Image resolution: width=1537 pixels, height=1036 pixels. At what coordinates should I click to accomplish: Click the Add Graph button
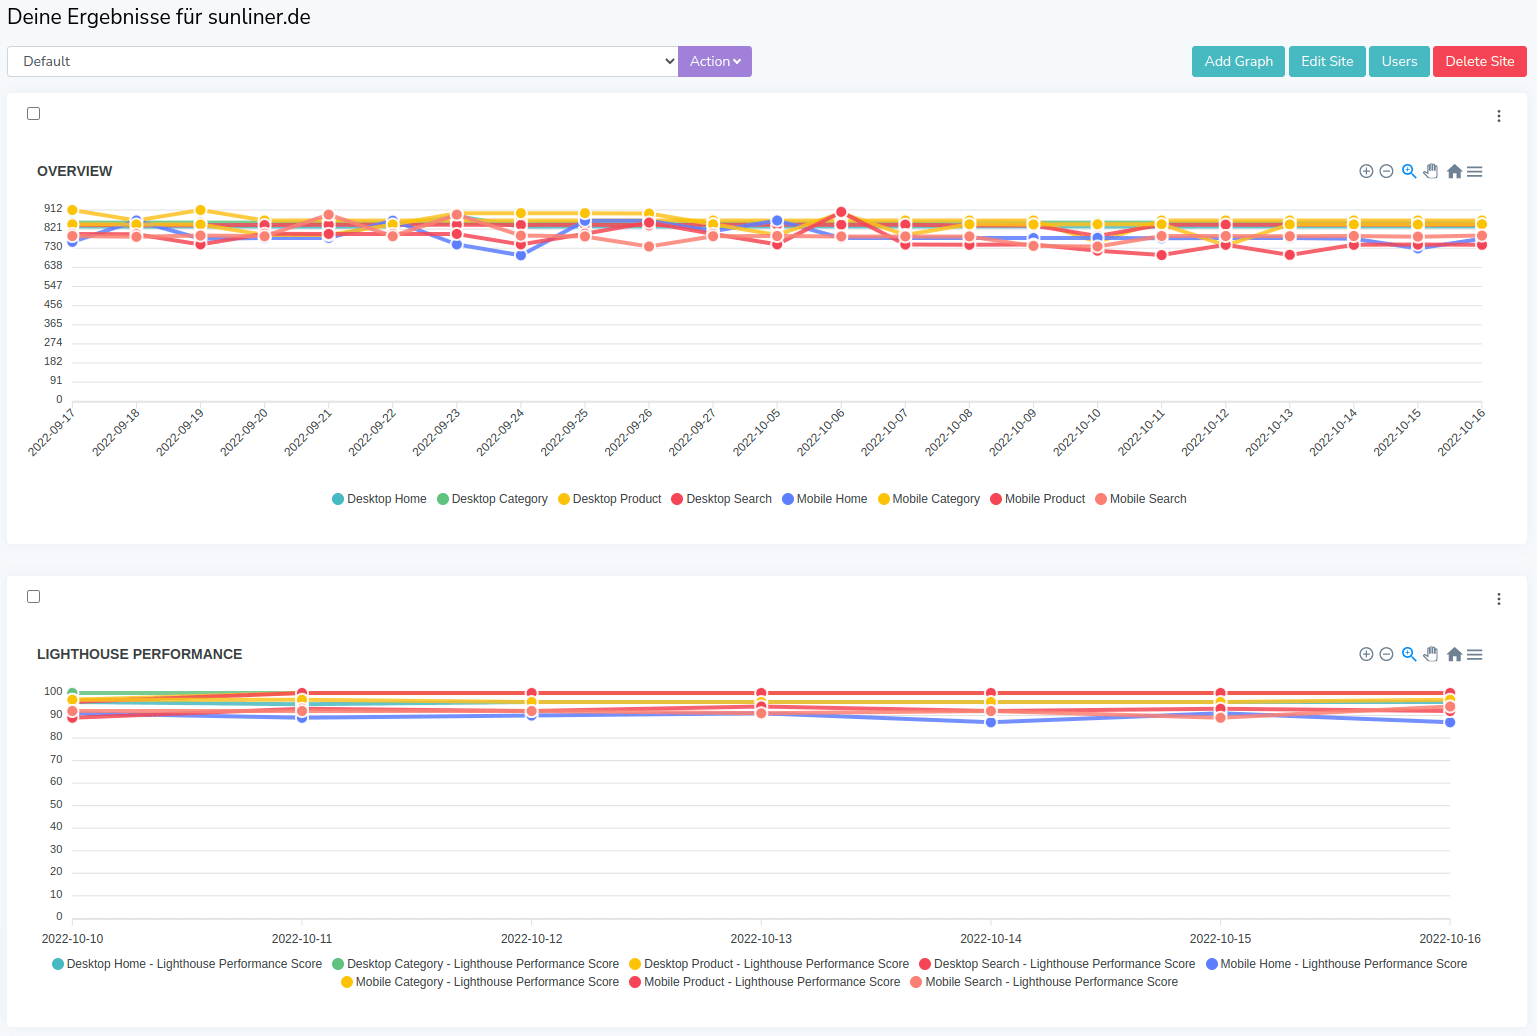coord(1238,61)
